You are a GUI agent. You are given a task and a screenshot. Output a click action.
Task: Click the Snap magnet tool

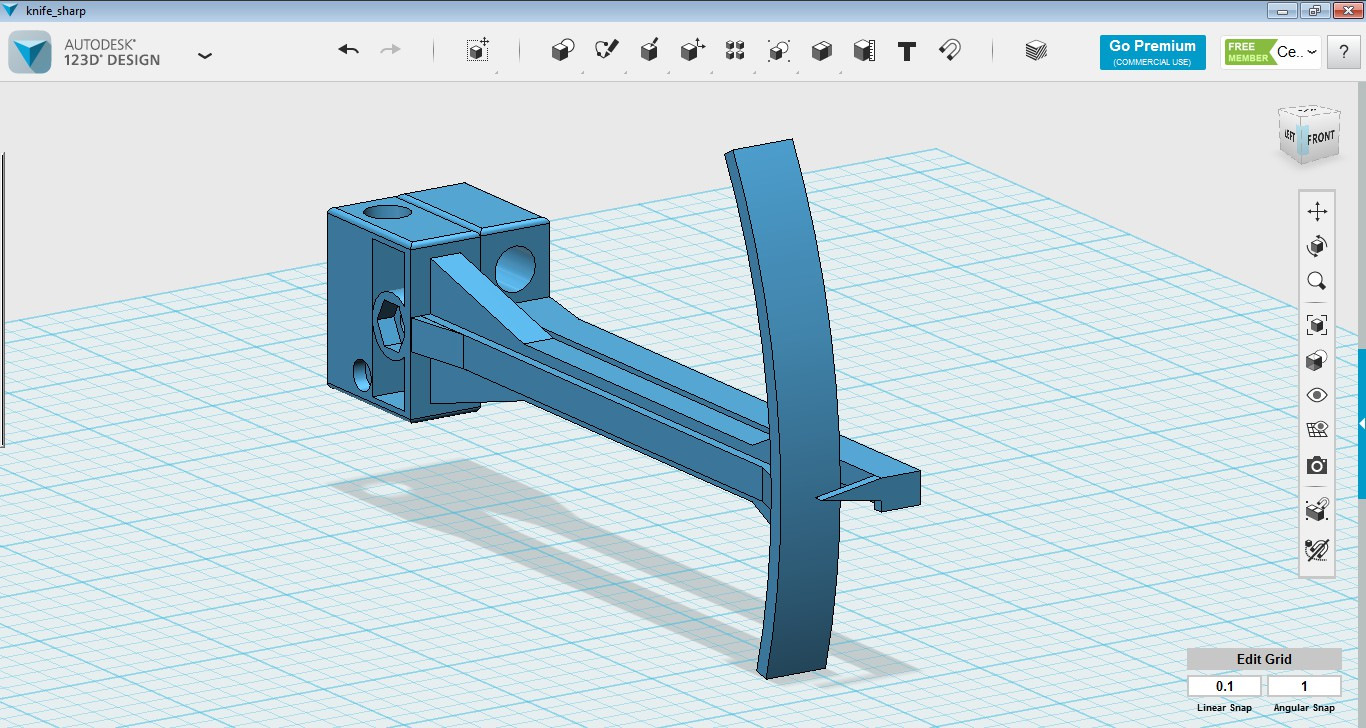coord(950,50)
